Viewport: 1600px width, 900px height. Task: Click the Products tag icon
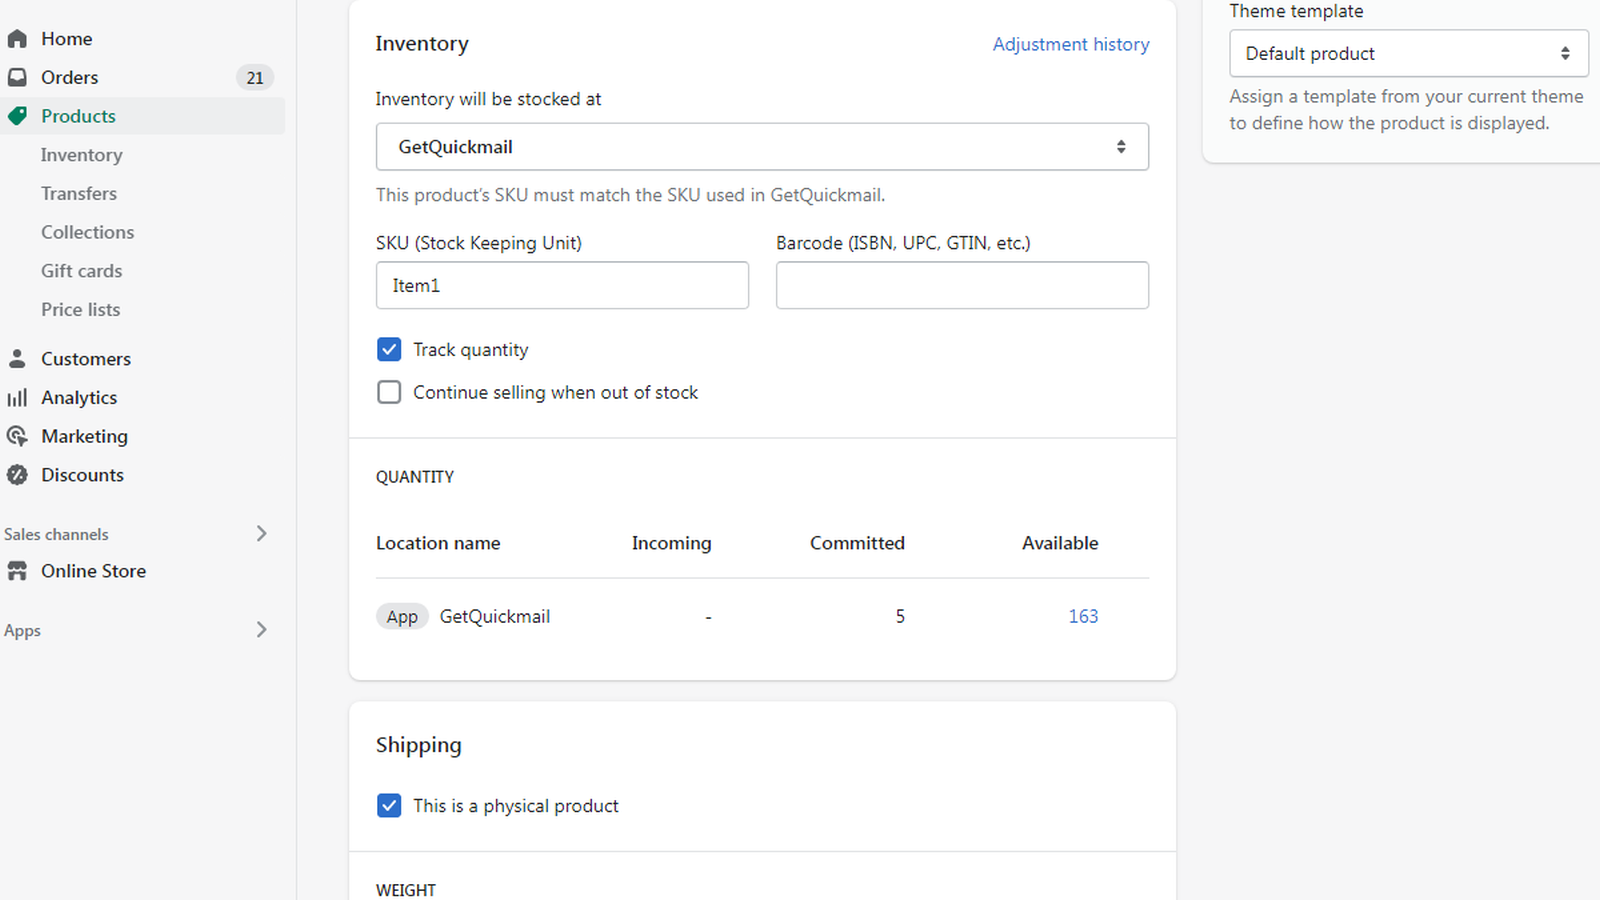point(17,116)
